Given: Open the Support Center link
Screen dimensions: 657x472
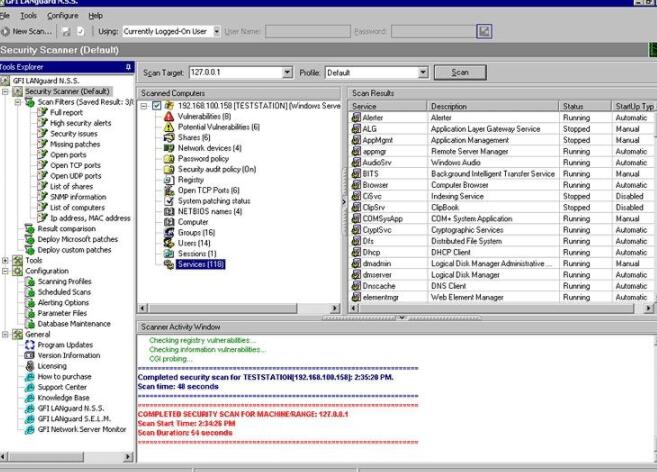Looking at the screenshot, I should coord(62,387).
